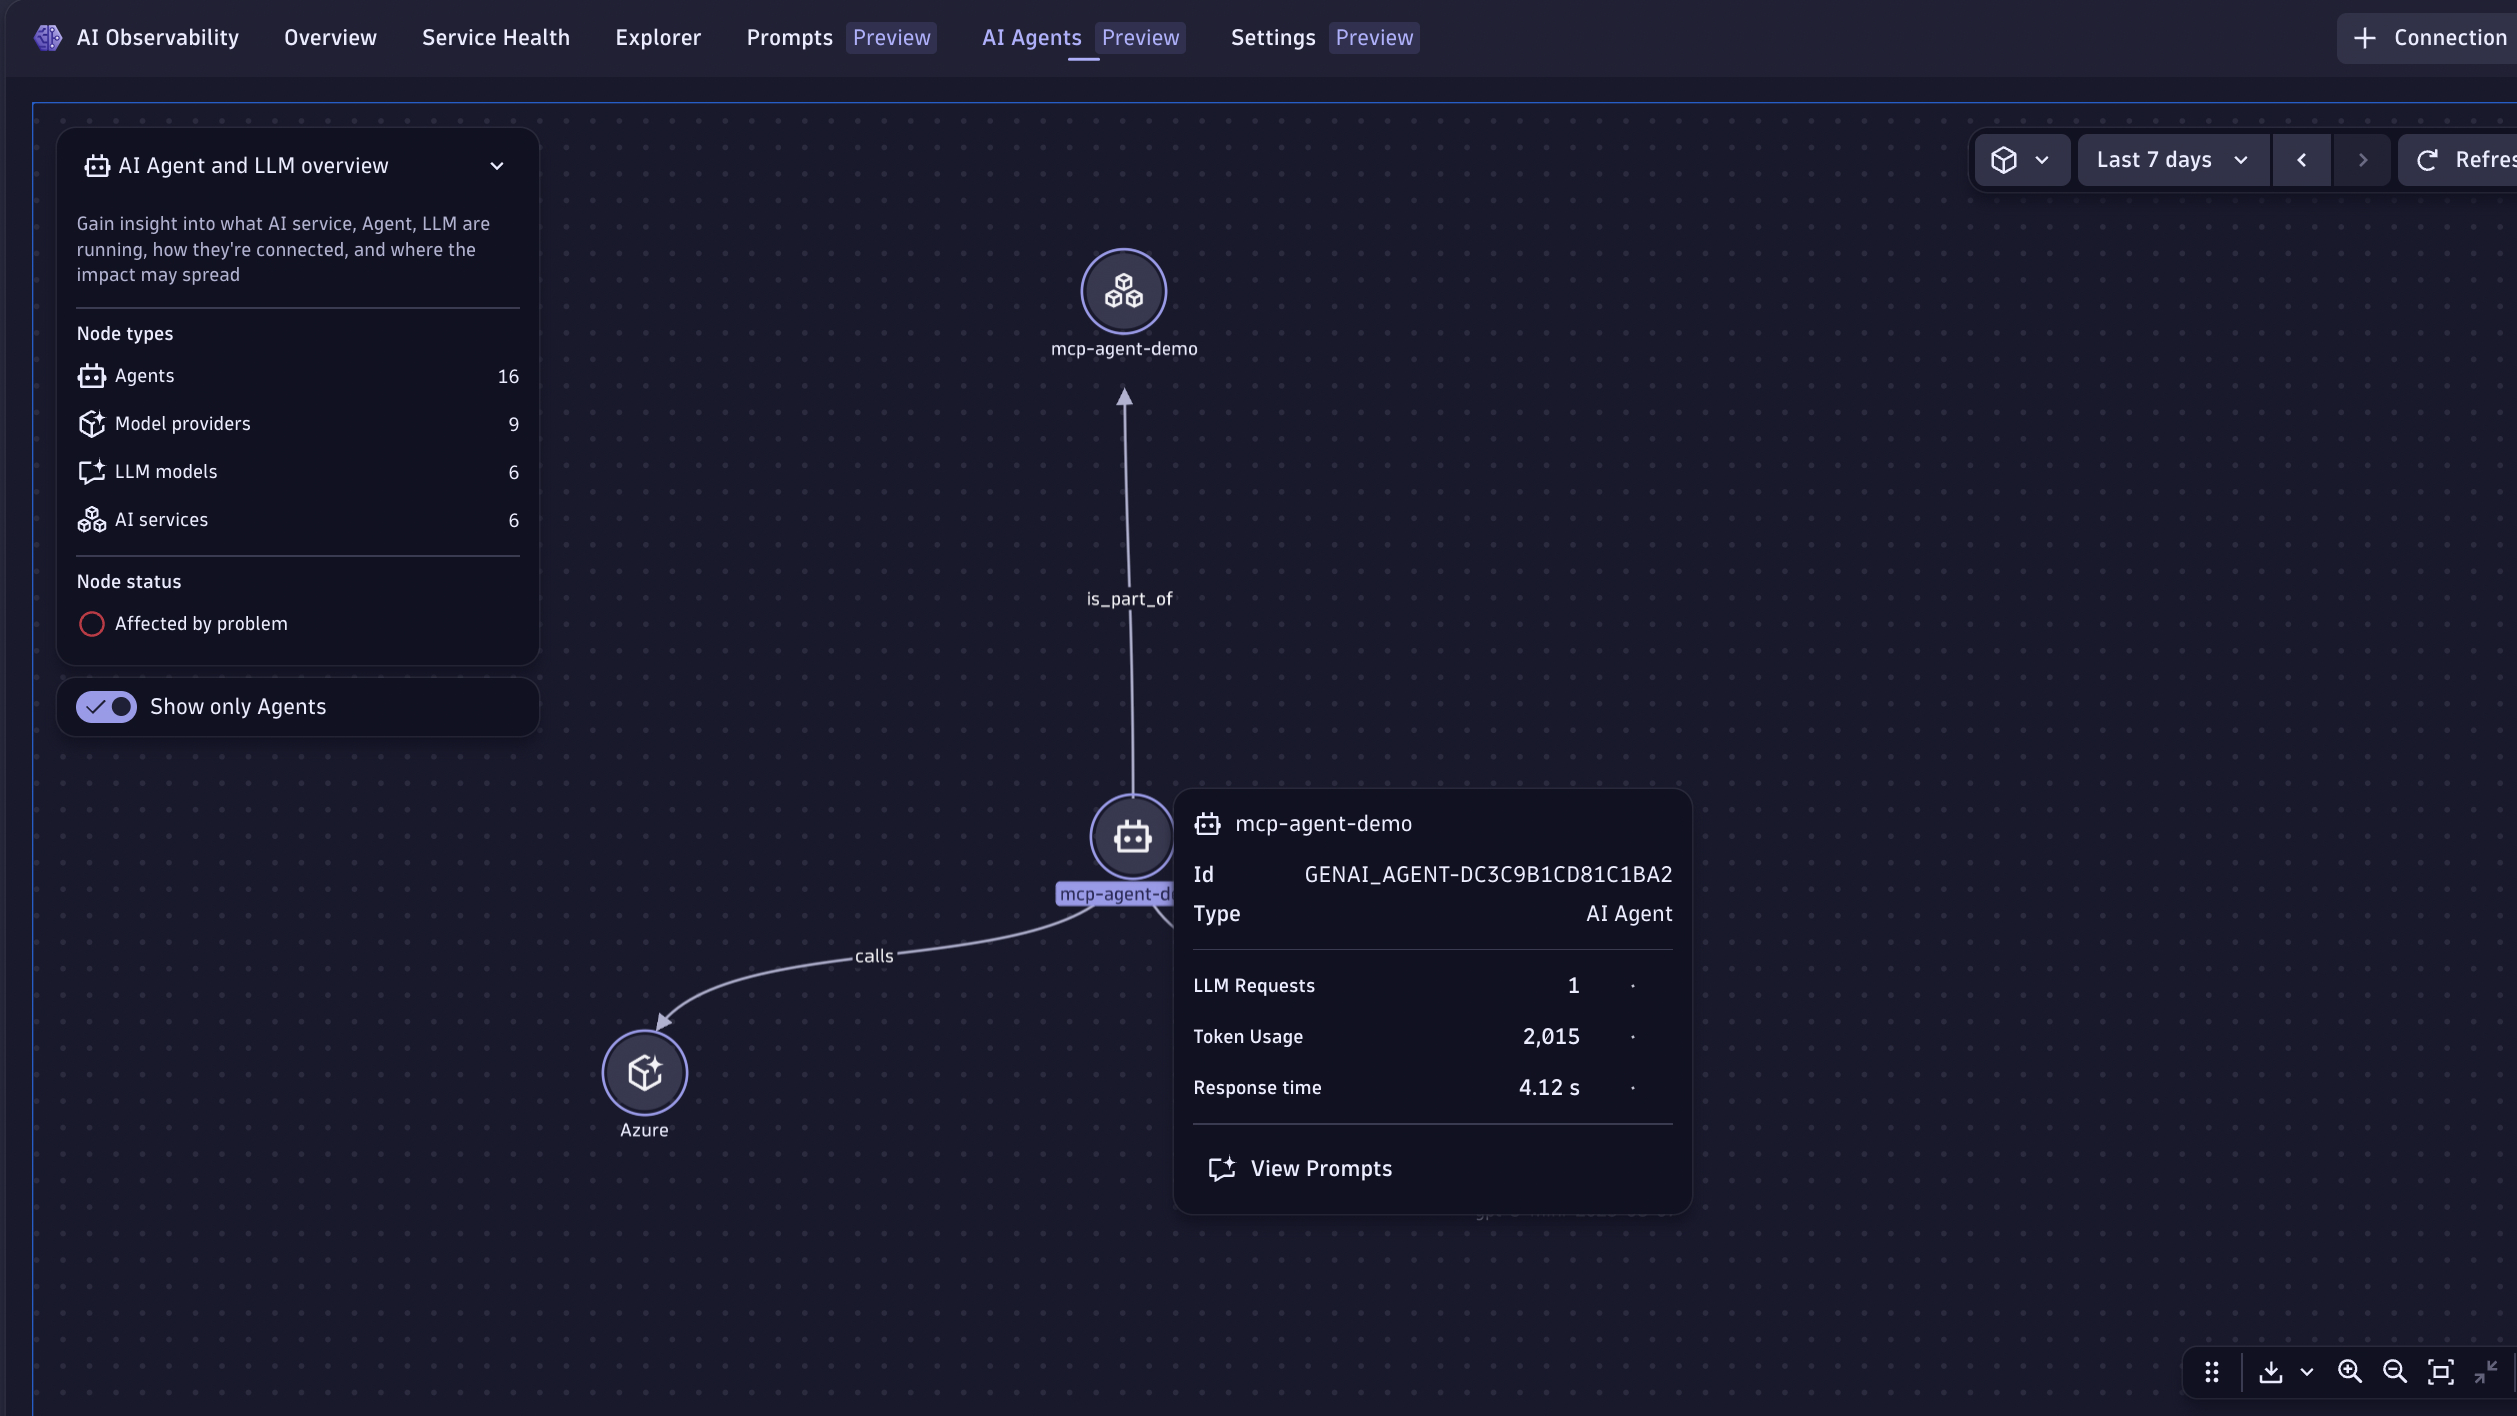Zoom in on the graph
Image resolution: width=2517 pixels, height=1416 pixels.
point(2350,1372)
